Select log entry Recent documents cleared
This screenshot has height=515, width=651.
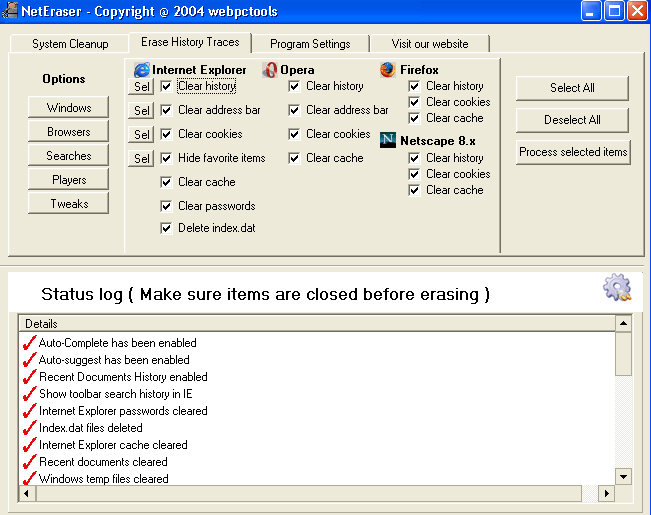103,462
